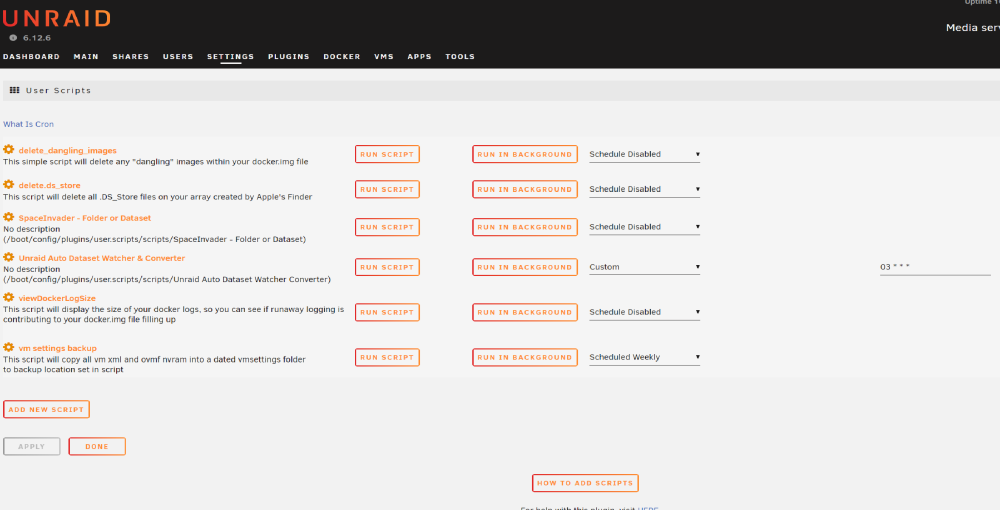The height and width of the screenshot is (510, 1000).
Task: Open Scheduled Weekly dropdown for vm settings backup
Action: click(x=644, y=358)
